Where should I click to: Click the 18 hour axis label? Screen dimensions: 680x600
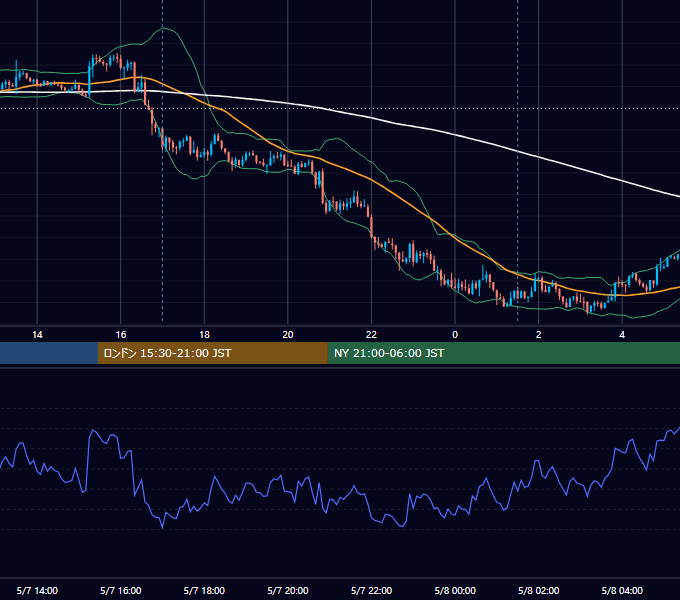(204, 335)
